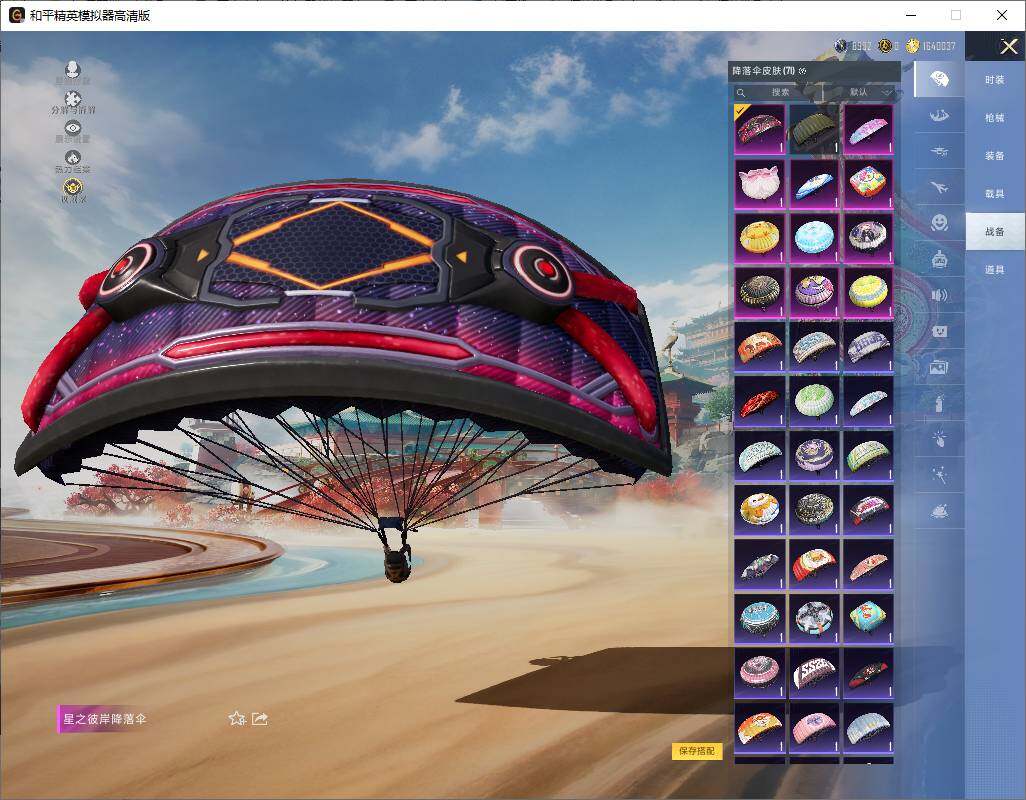Close the wardrobe with the X button
The height and width of the screenshot is (800, 1026).
click(1009, 46)
